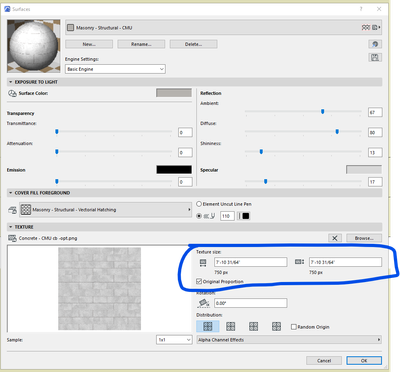Collapse the COVER FILL FOREGROUND section
This screenshot has width=400, height=372.
click(10, 193)
